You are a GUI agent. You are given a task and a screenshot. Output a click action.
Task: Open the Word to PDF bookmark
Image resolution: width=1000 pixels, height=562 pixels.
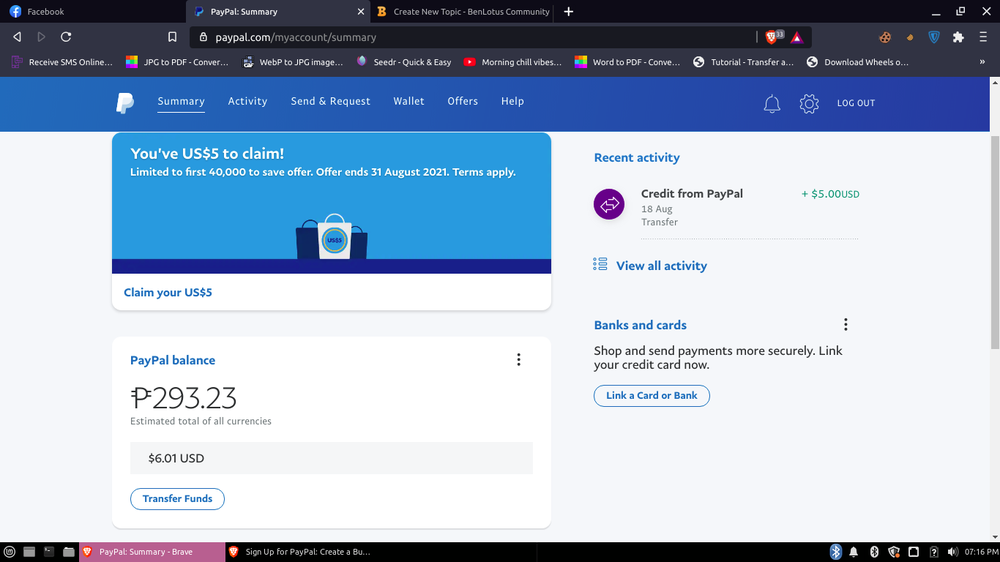pos(628,62)
